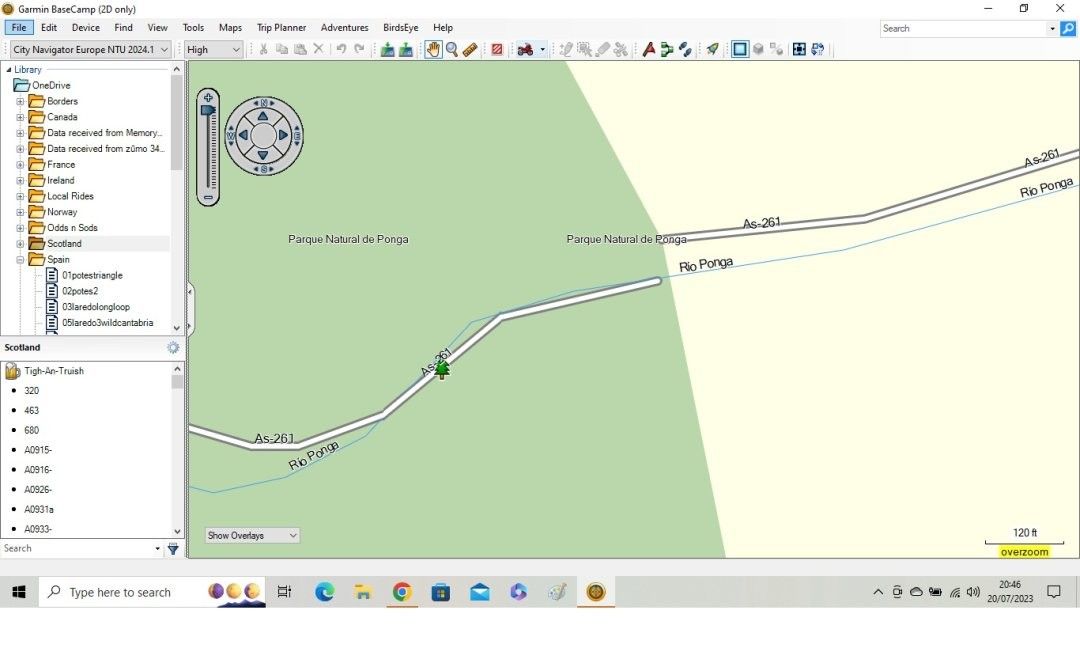Open the Device menu
Viewport: 1080px width, 667px height.
[x=85, y=28]
